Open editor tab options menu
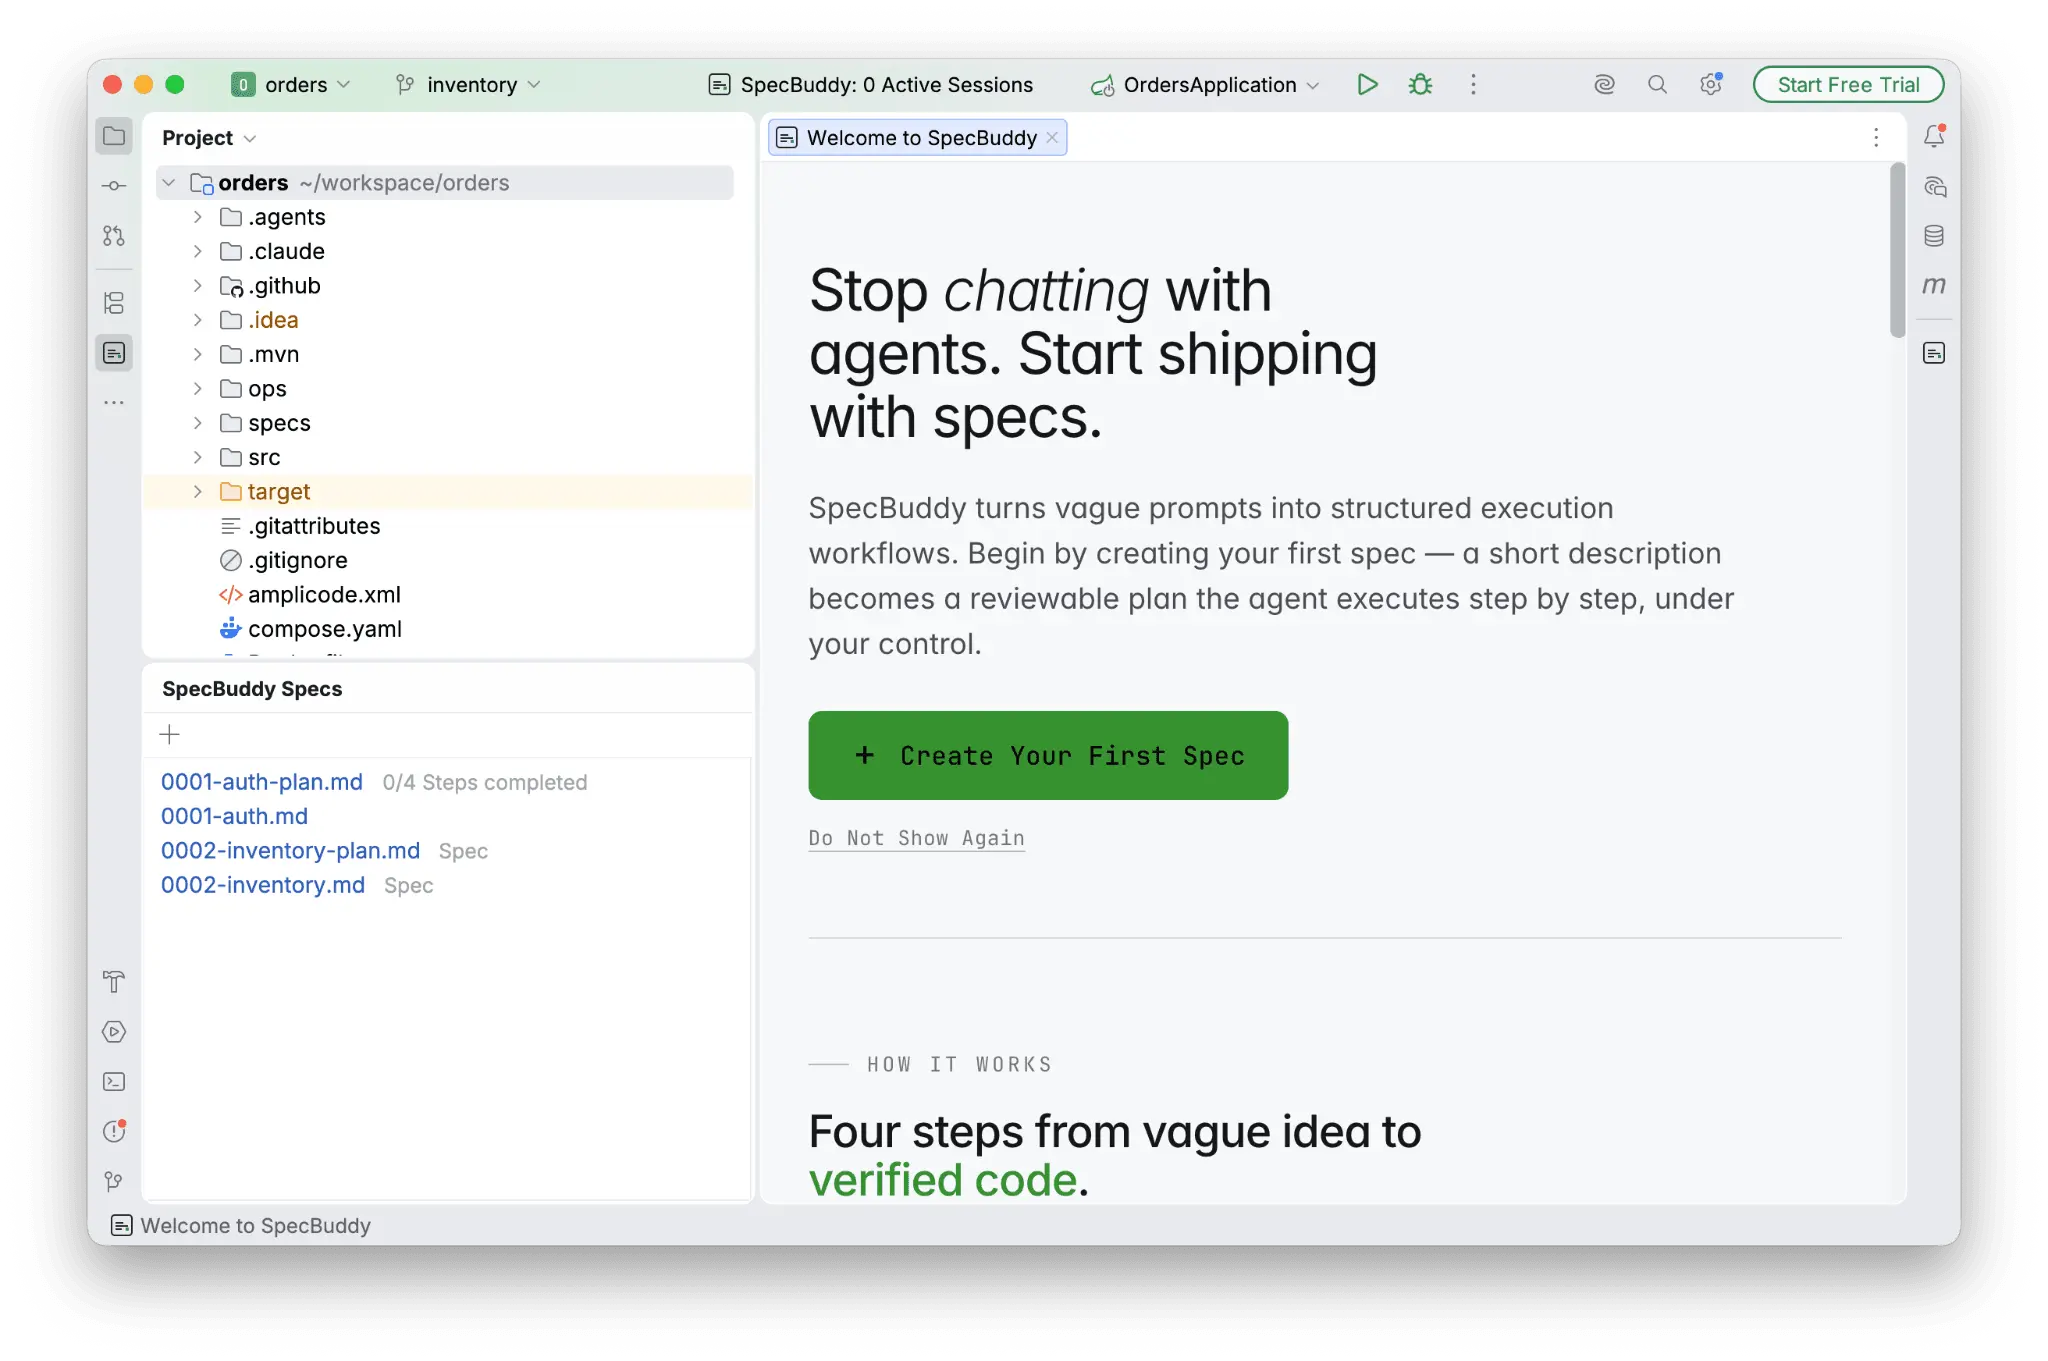2048x1361 pixels. click(1876, 138)
